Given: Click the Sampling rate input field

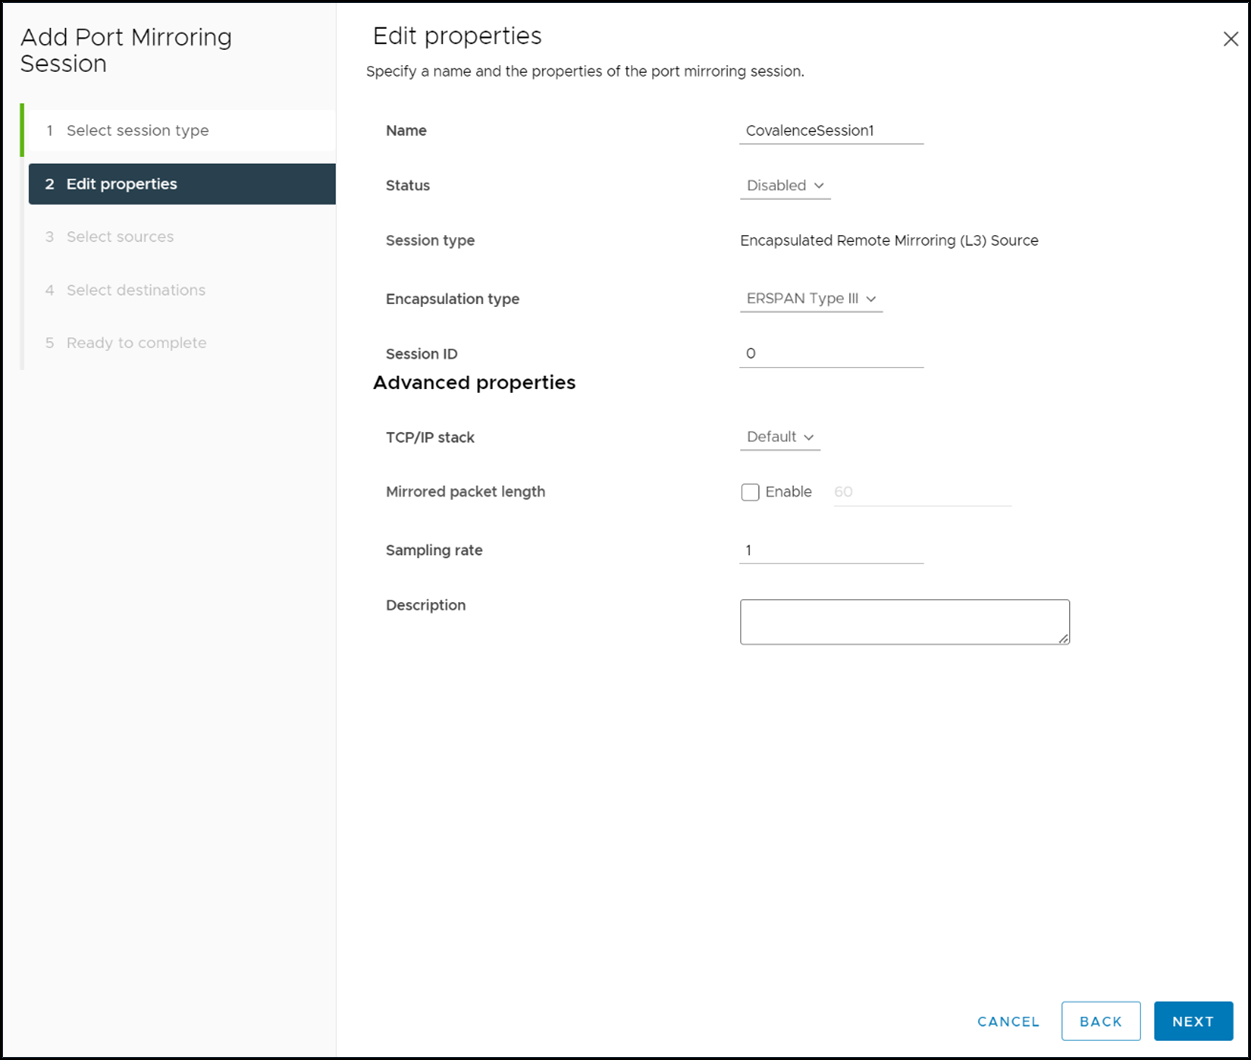Looking at the screenshot, I should coord(831,551).
